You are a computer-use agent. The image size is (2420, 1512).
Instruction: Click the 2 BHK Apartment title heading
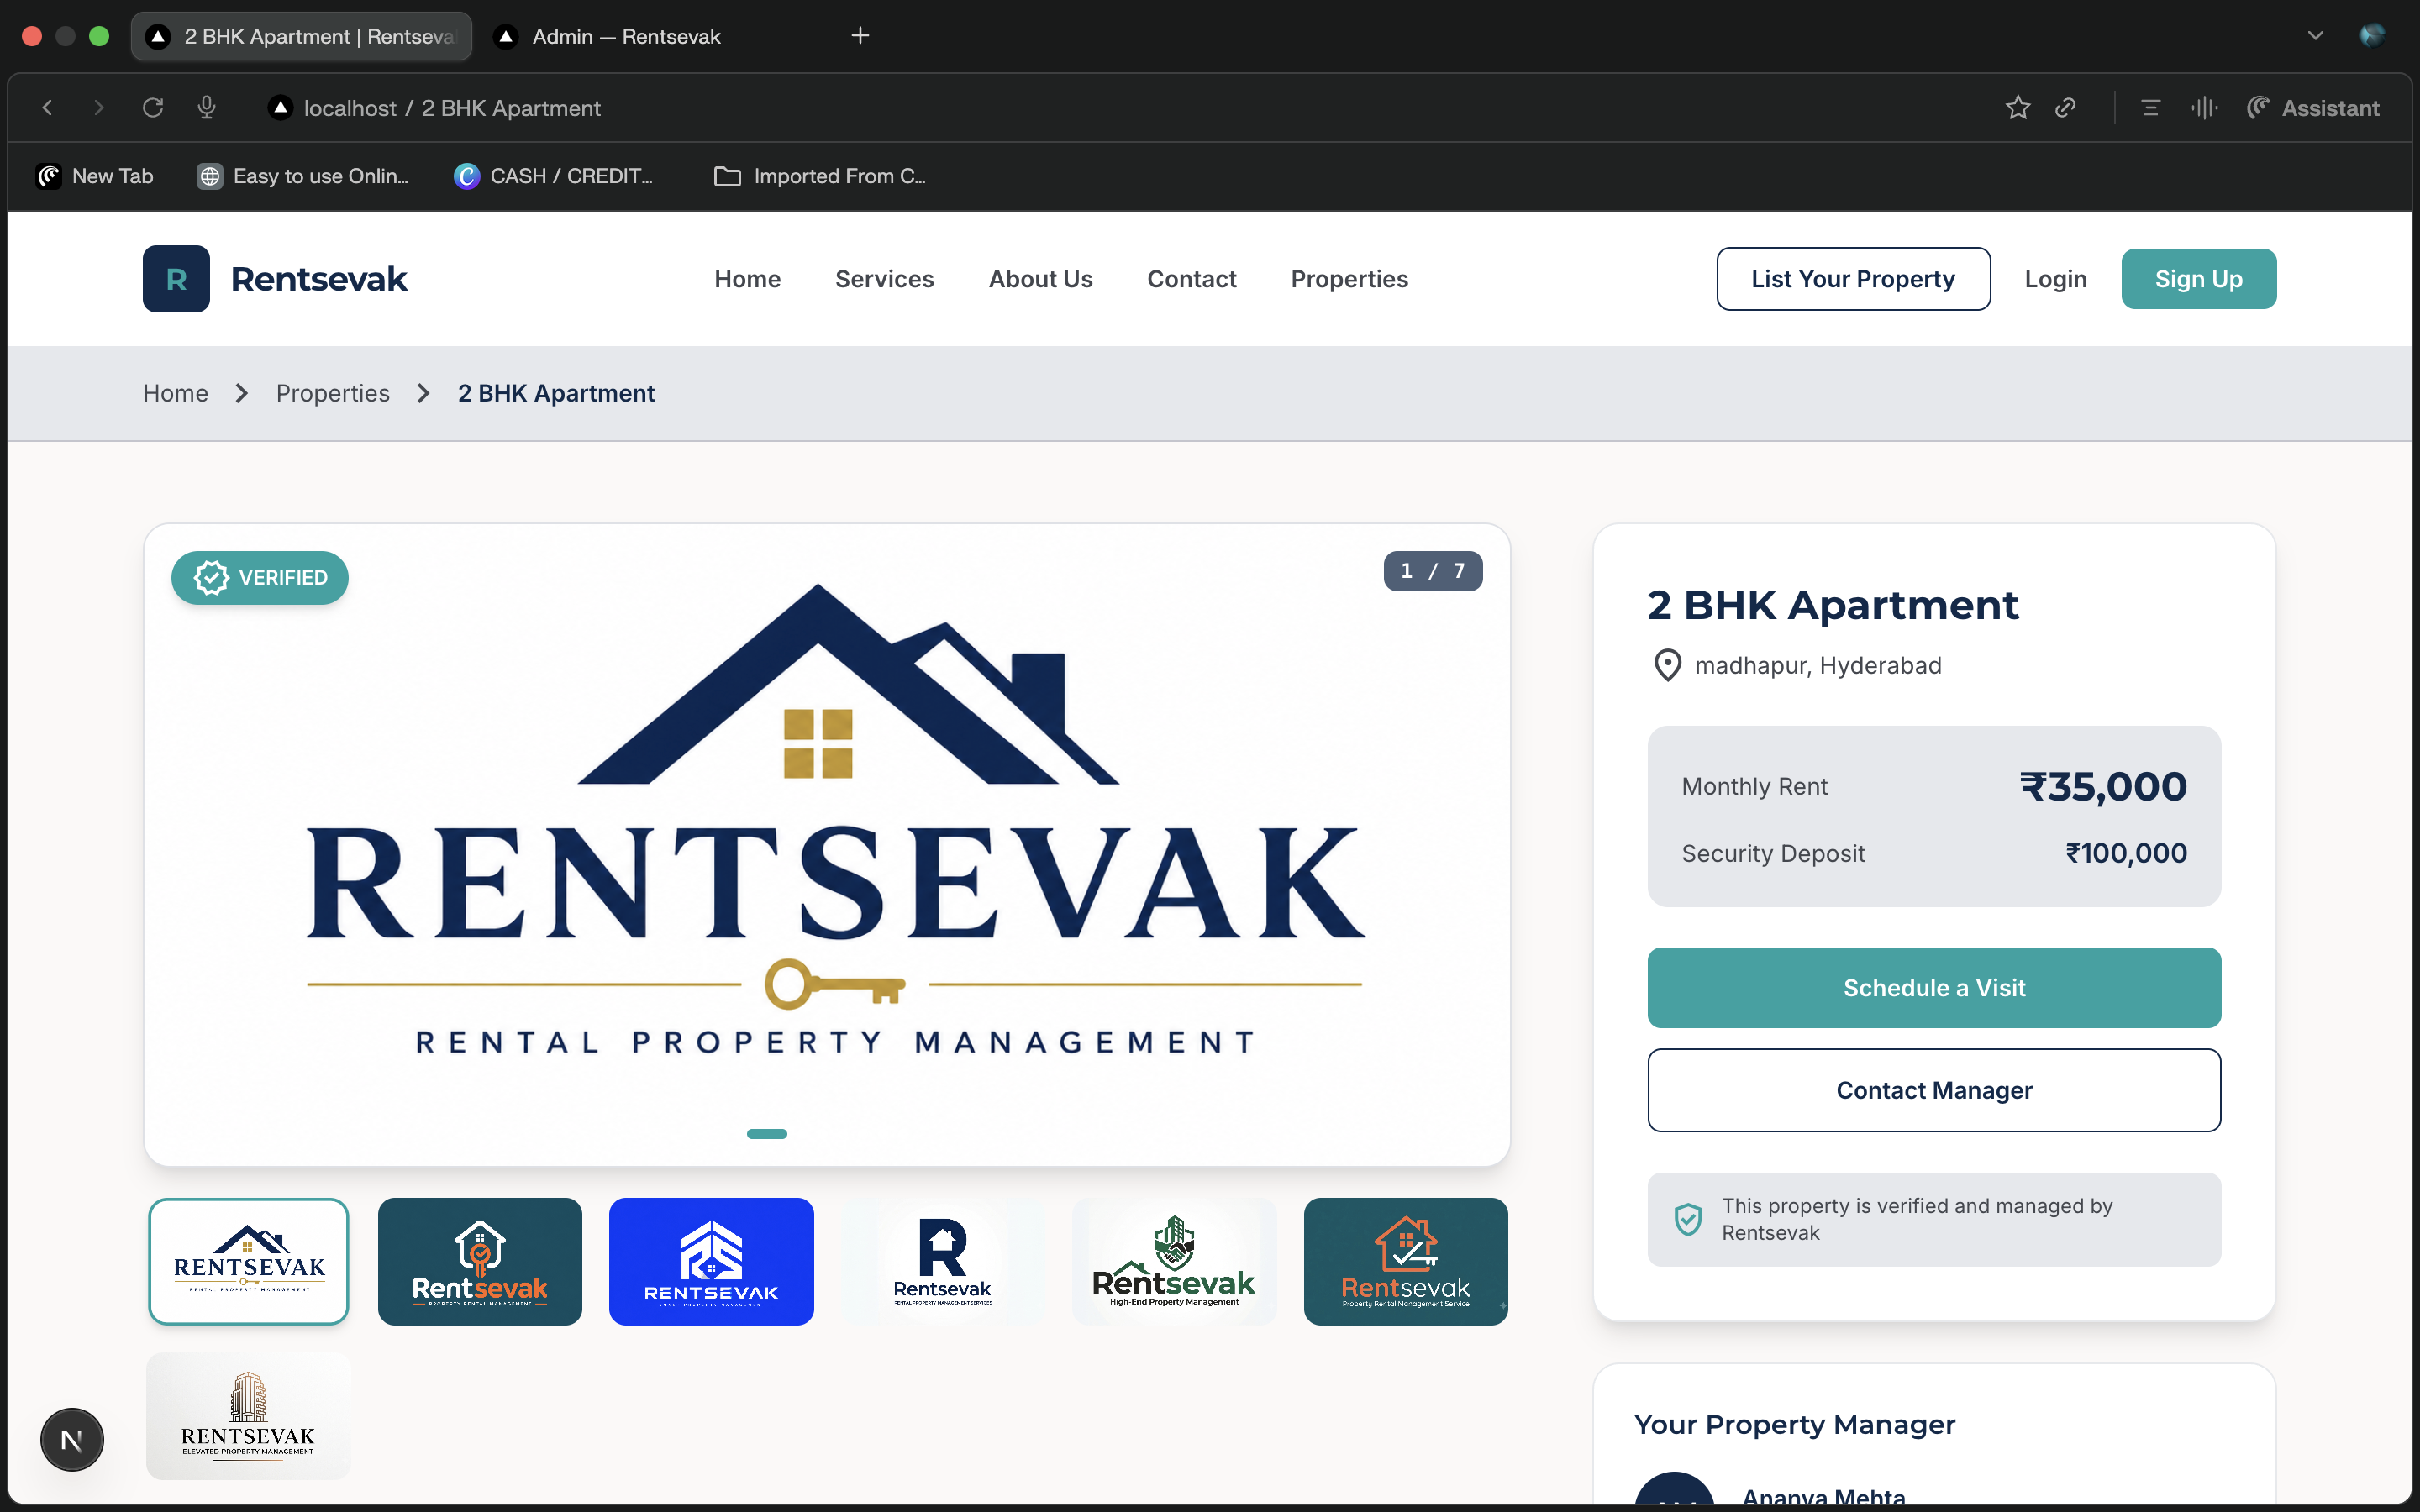1833,605
